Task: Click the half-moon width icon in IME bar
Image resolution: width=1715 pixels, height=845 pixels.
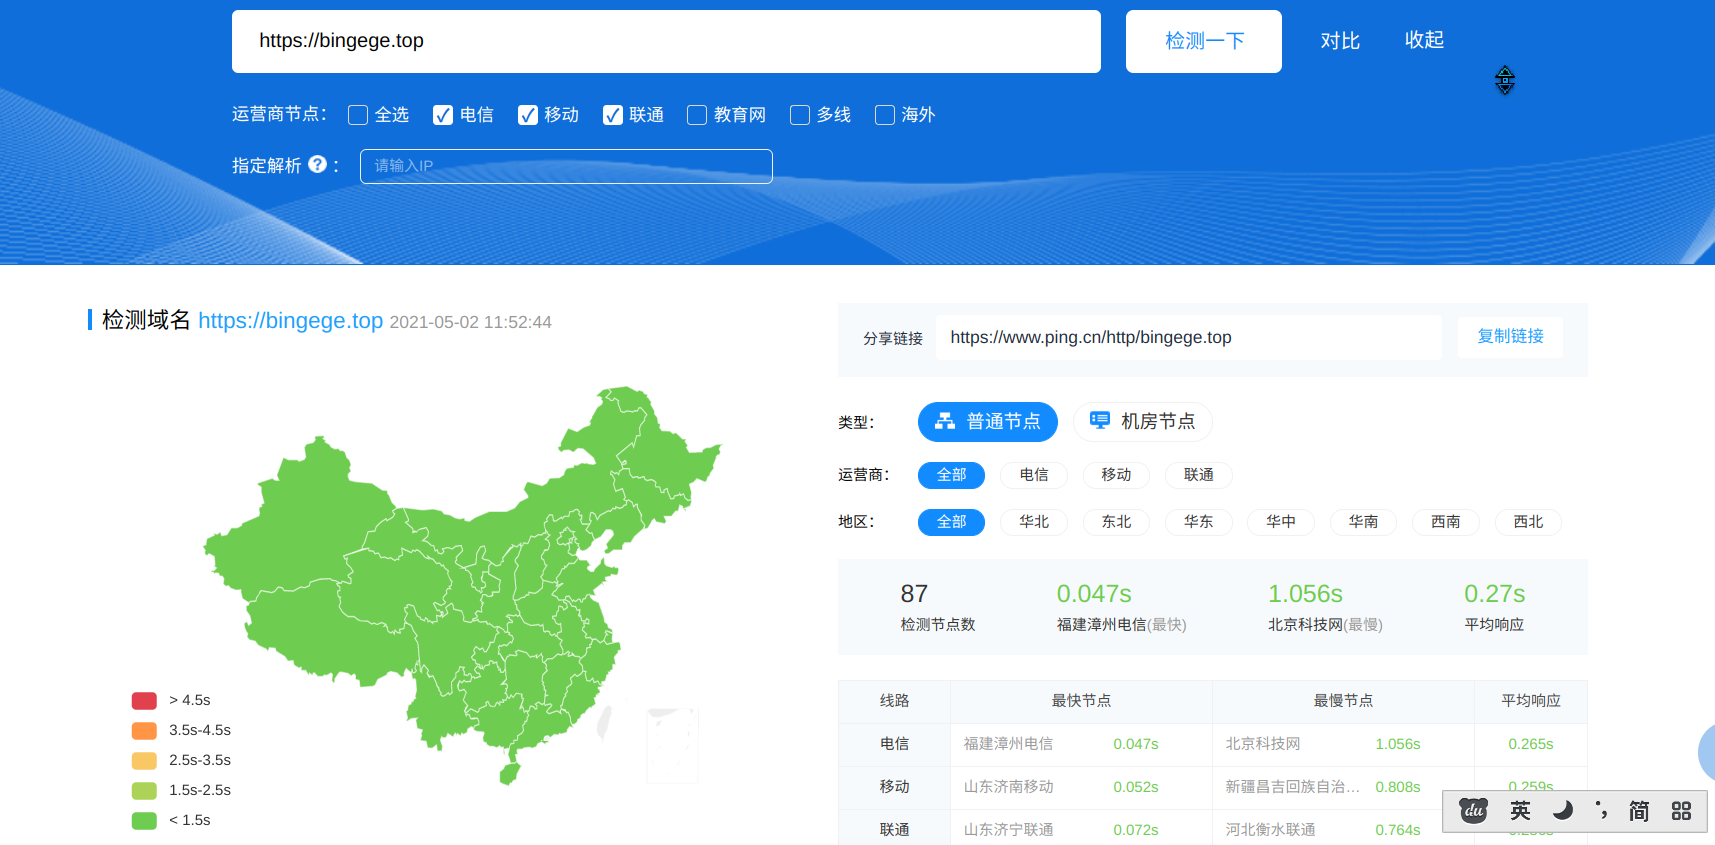Action: pyautogui.click(x=1563, y=810)
